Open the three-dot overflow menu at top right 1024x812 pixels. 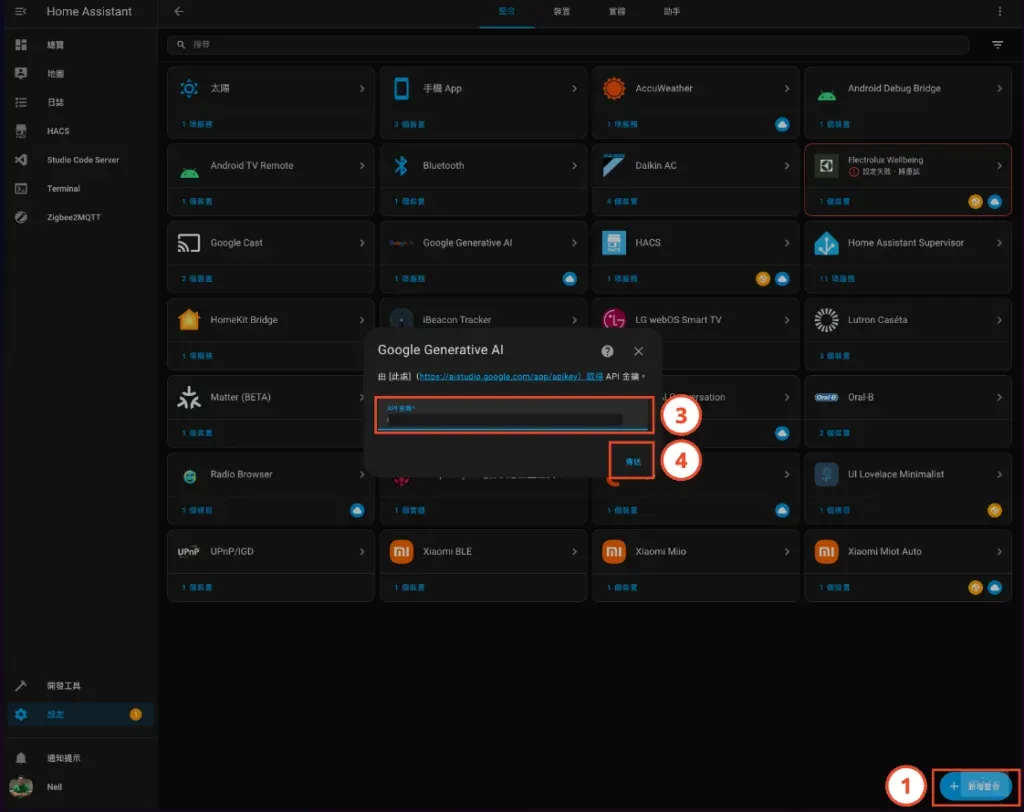pos(999,11)
